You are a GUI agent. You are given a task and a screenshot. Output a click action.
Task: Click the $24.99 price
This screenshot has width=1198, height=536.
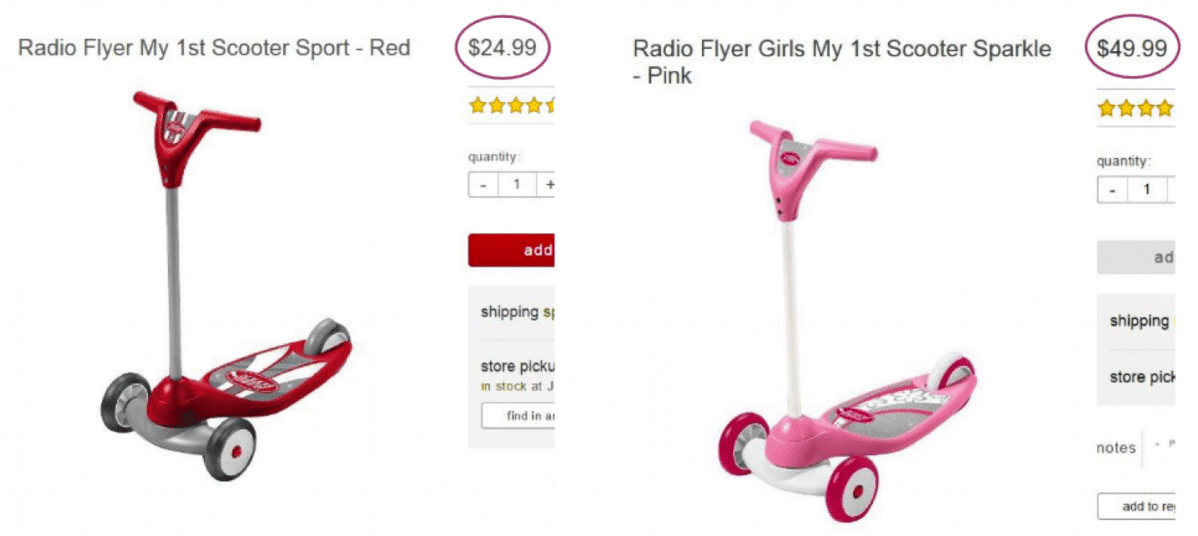pyautogui.click(x=502, y=48)
